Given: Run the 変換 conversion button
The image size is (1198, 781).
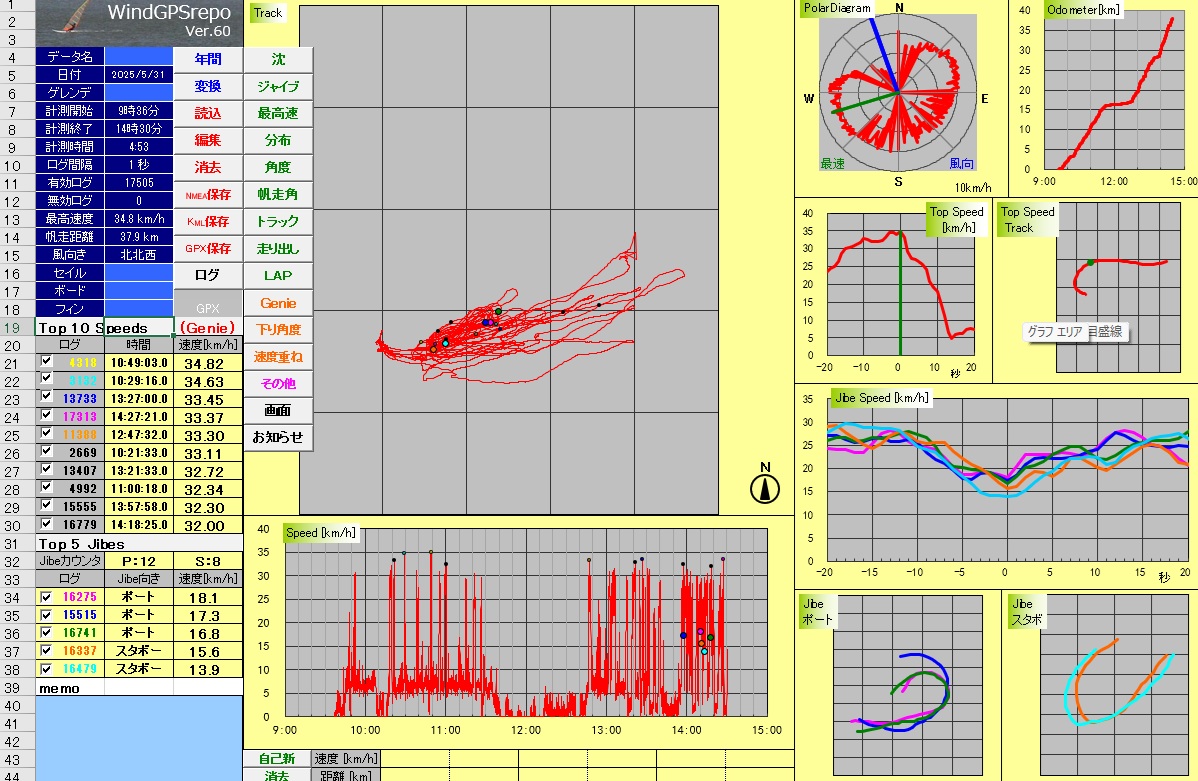Looking at the screenshot, I should coord(208,86).
